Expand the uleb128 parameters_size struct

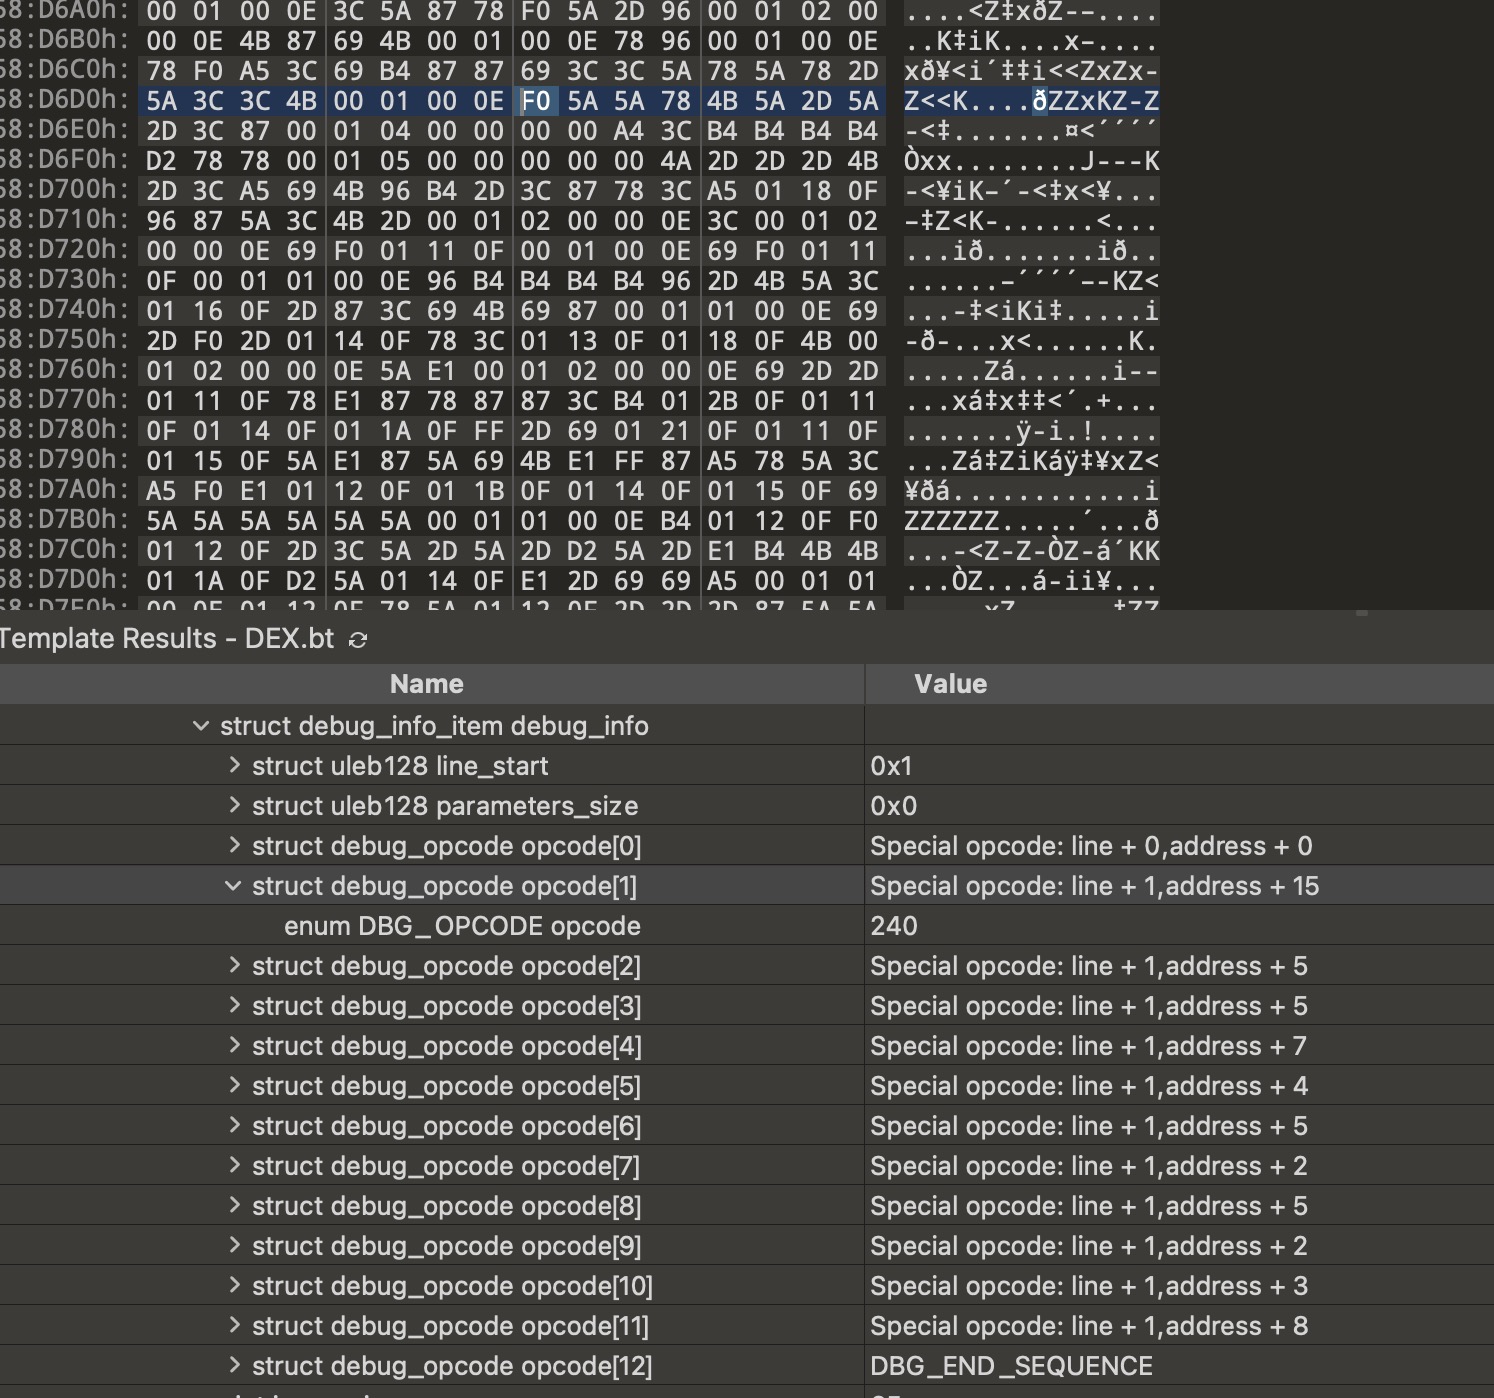[235, 806]
